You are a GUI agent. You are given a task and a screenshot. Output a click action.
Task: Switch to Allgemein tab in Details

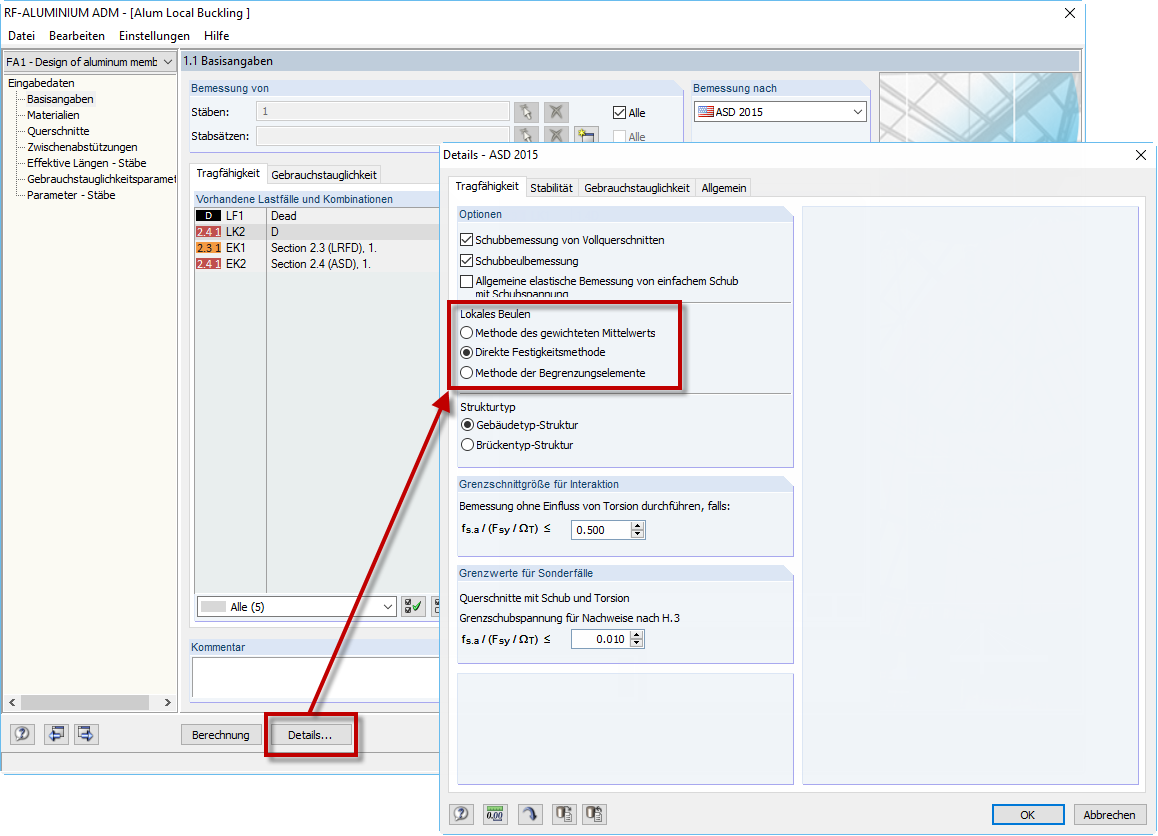tap(724, 188)
